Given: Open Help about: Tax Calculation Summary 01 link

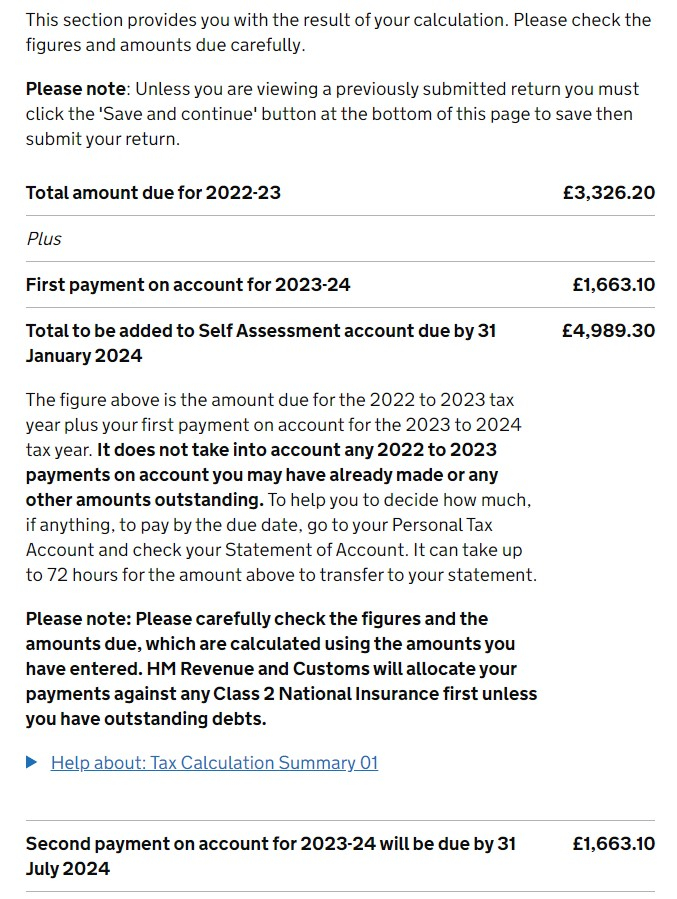Looking at the screenshot, I should click(x=214, y=763).
